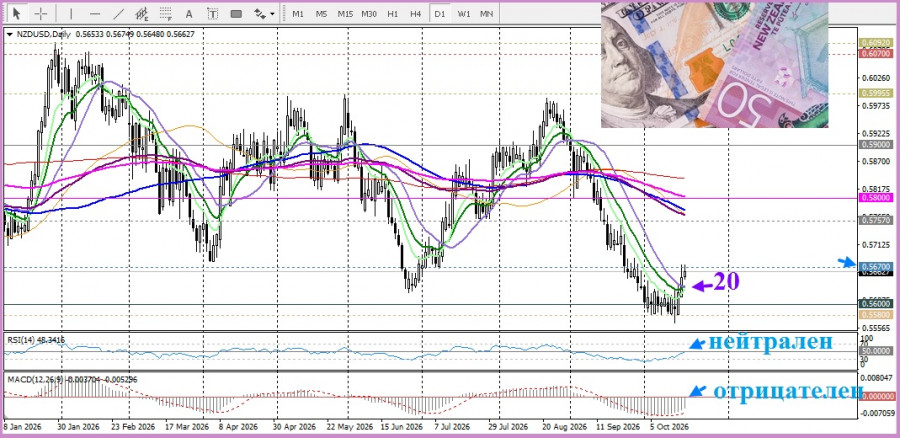Click the 0.59000 price level label
900x438 pixels.
[x=875, y=145]
